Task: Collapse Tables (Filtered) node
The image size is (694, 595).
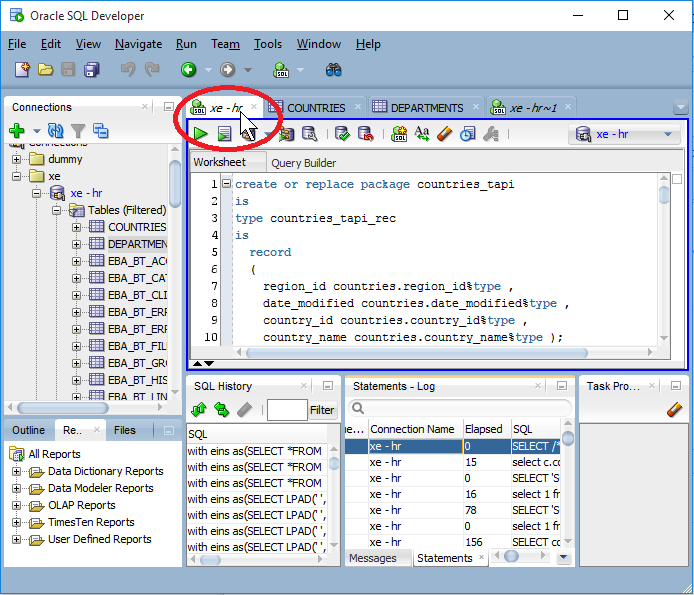Action: (x=56, y=210)
